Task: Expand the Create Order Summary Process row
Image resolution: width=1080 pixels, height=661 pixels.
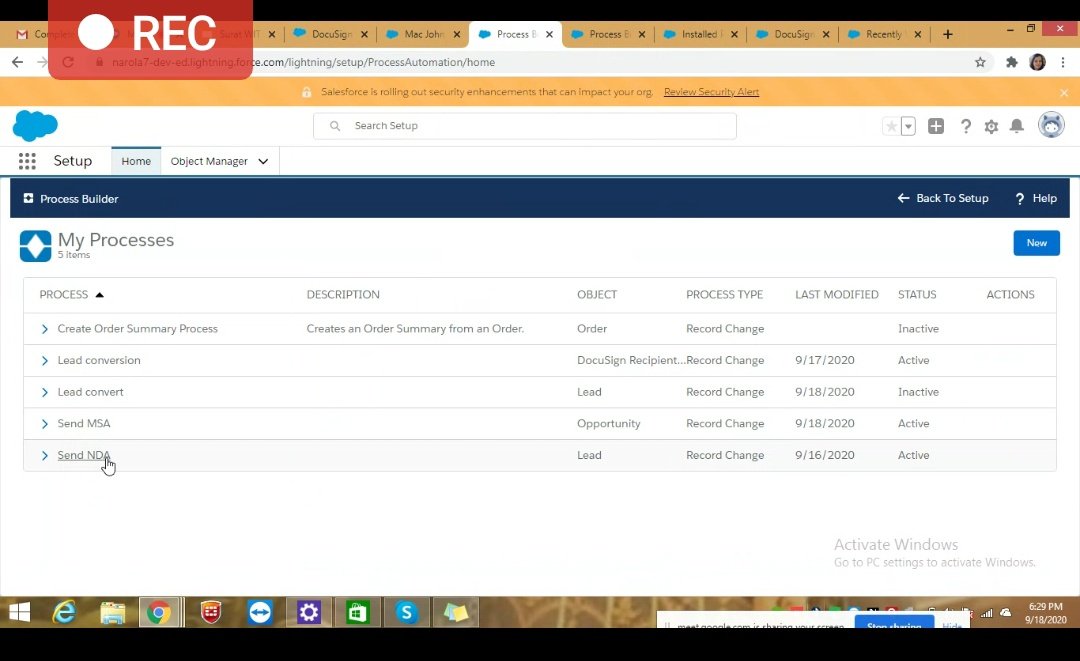Action: click(45, 329)
